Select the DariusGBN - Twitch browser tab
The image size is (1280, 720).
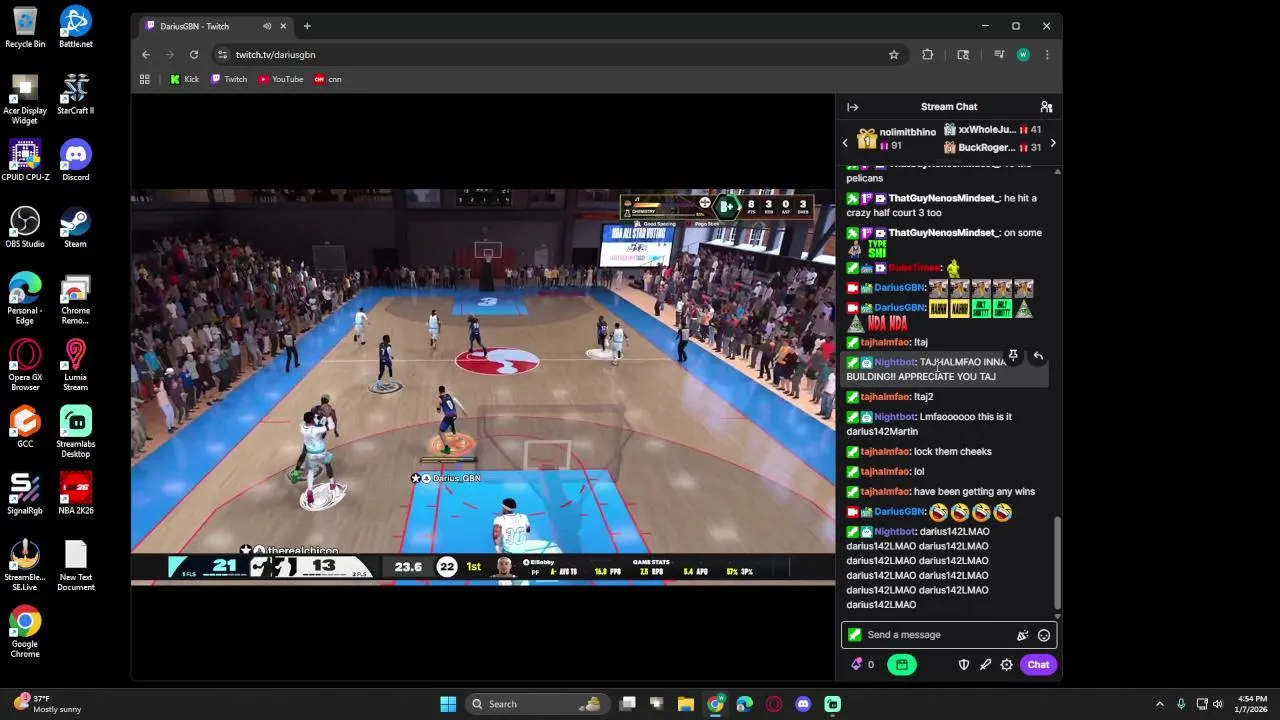pyautogui.click(x=213, y=26)
